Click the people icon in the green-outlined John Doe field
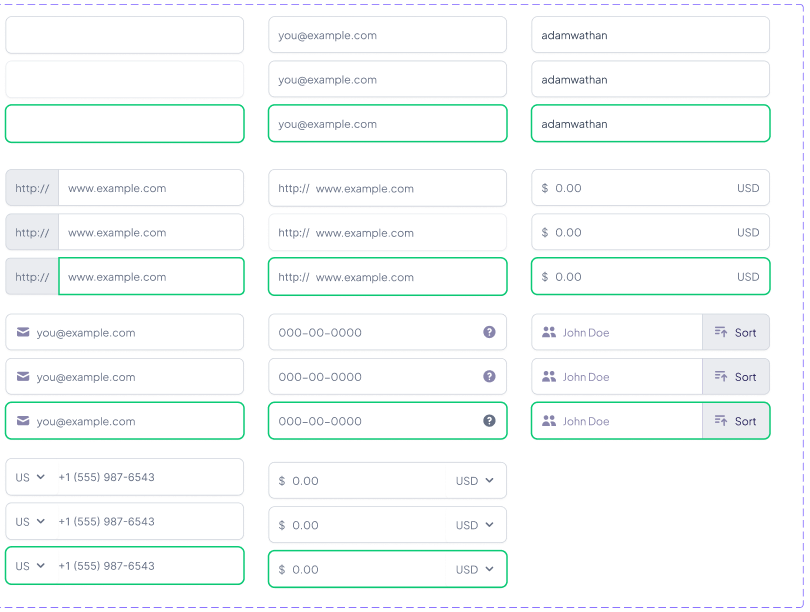This screenshot has height=612, width=810. coord(549,421)
